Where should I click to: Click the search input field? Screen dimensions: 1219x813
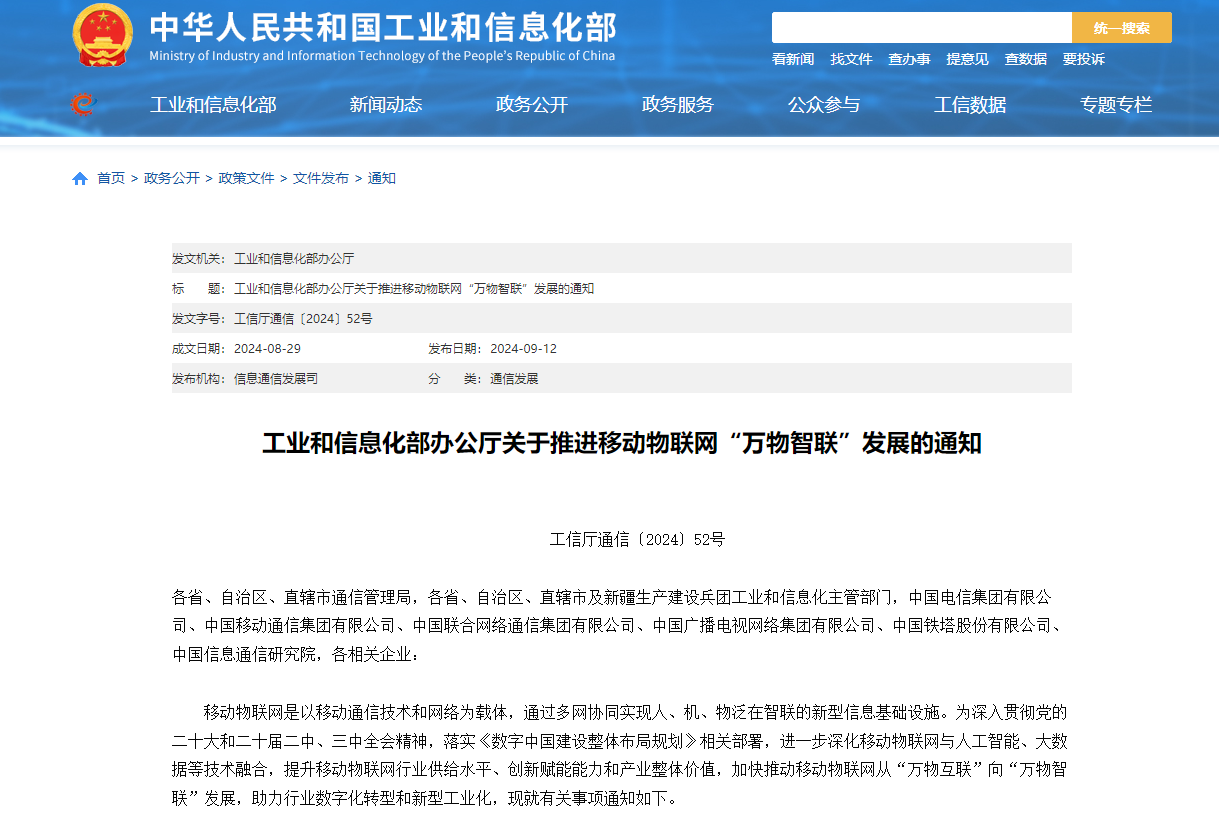click(921, 28)
